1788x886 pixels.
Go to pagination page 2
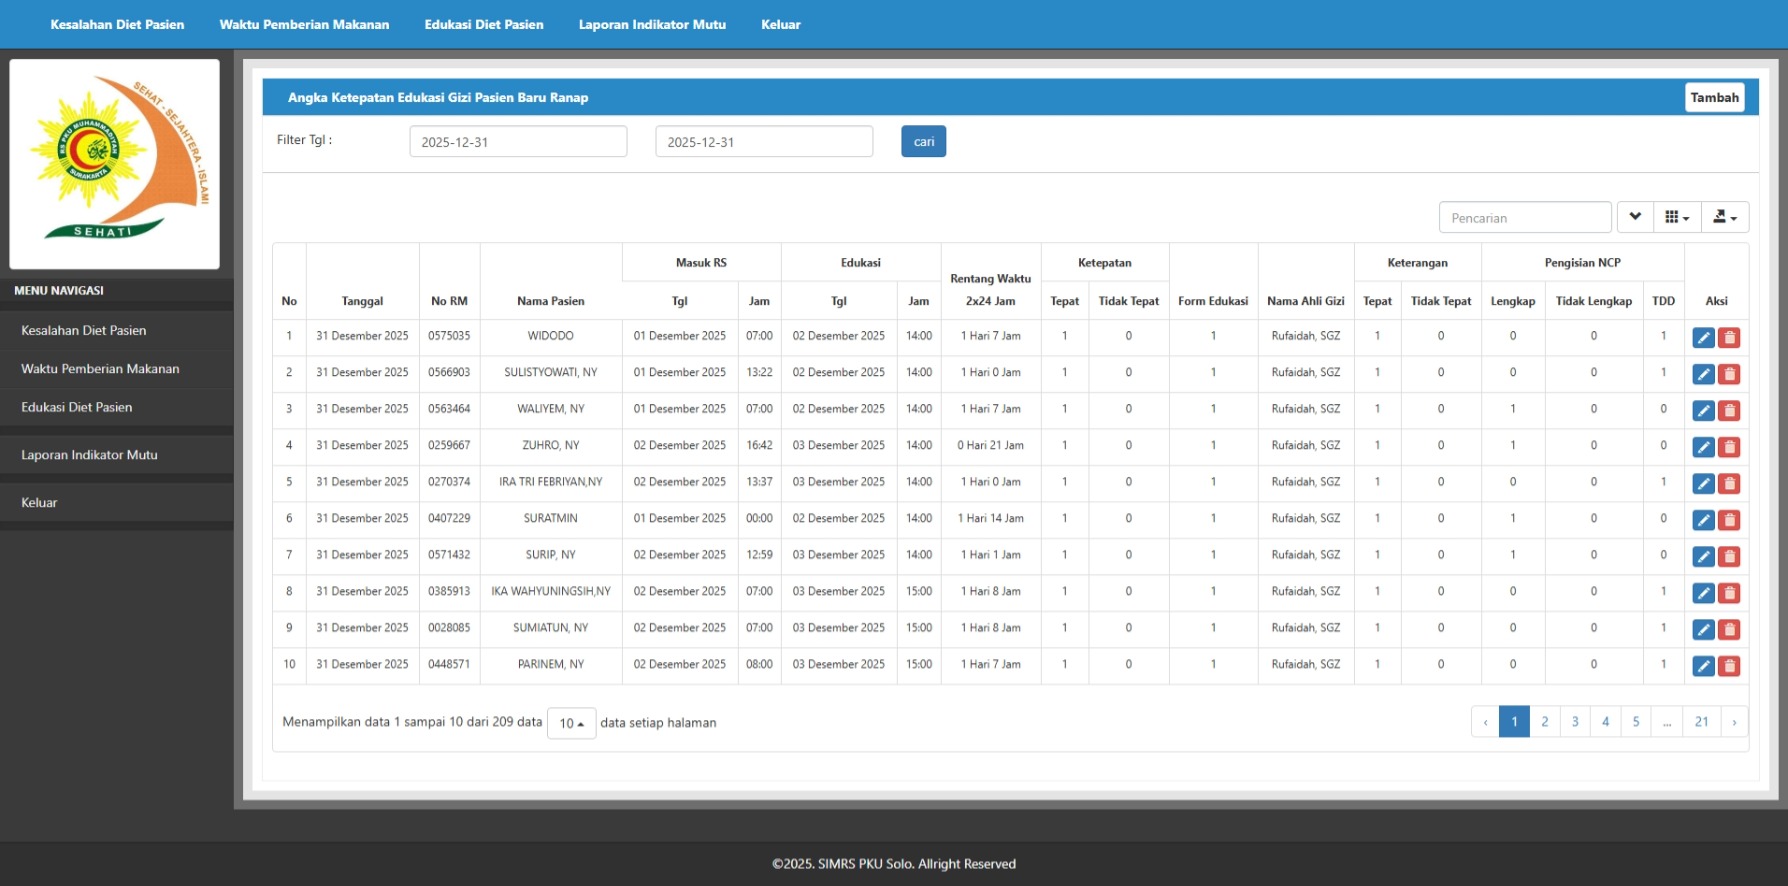tap(1545, 721)
